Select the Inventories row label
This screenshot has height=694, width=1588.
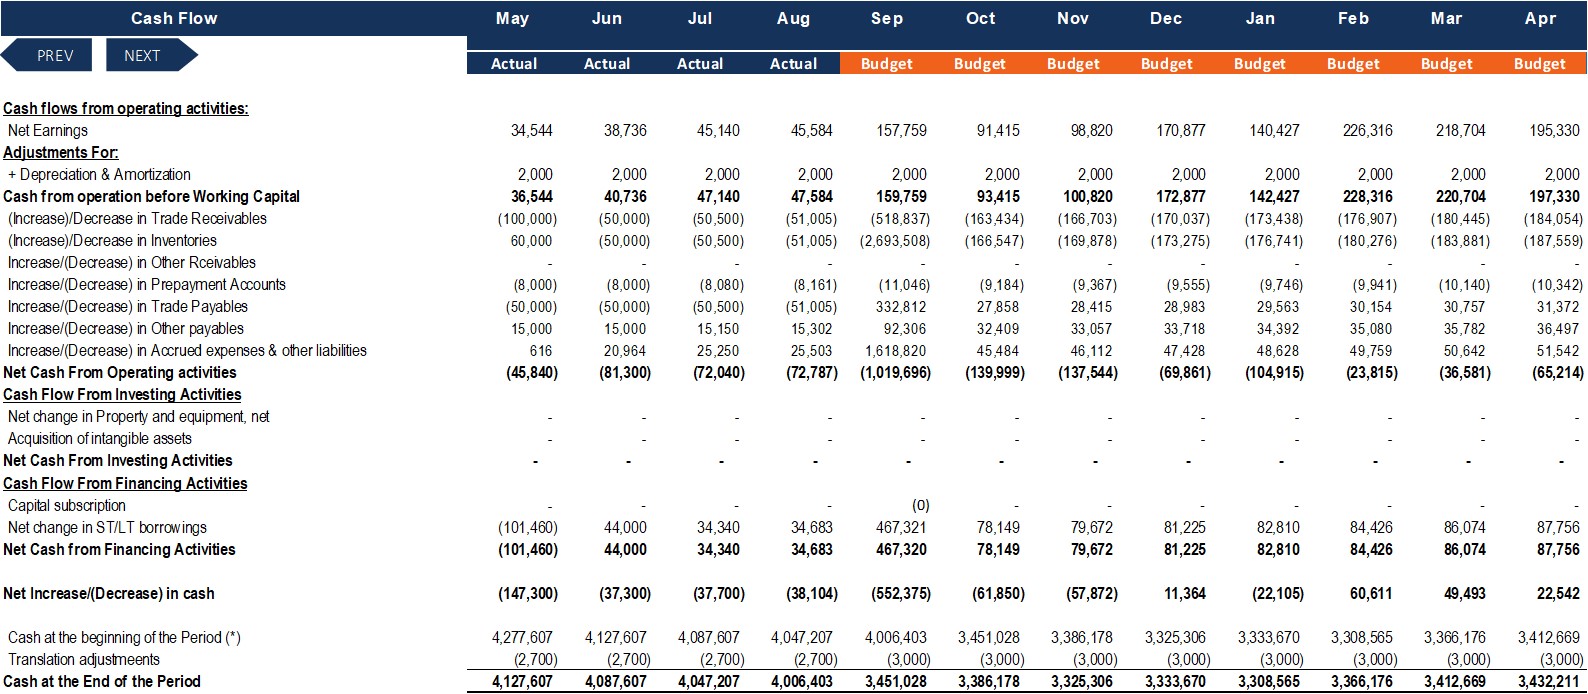tap(112, 240)
